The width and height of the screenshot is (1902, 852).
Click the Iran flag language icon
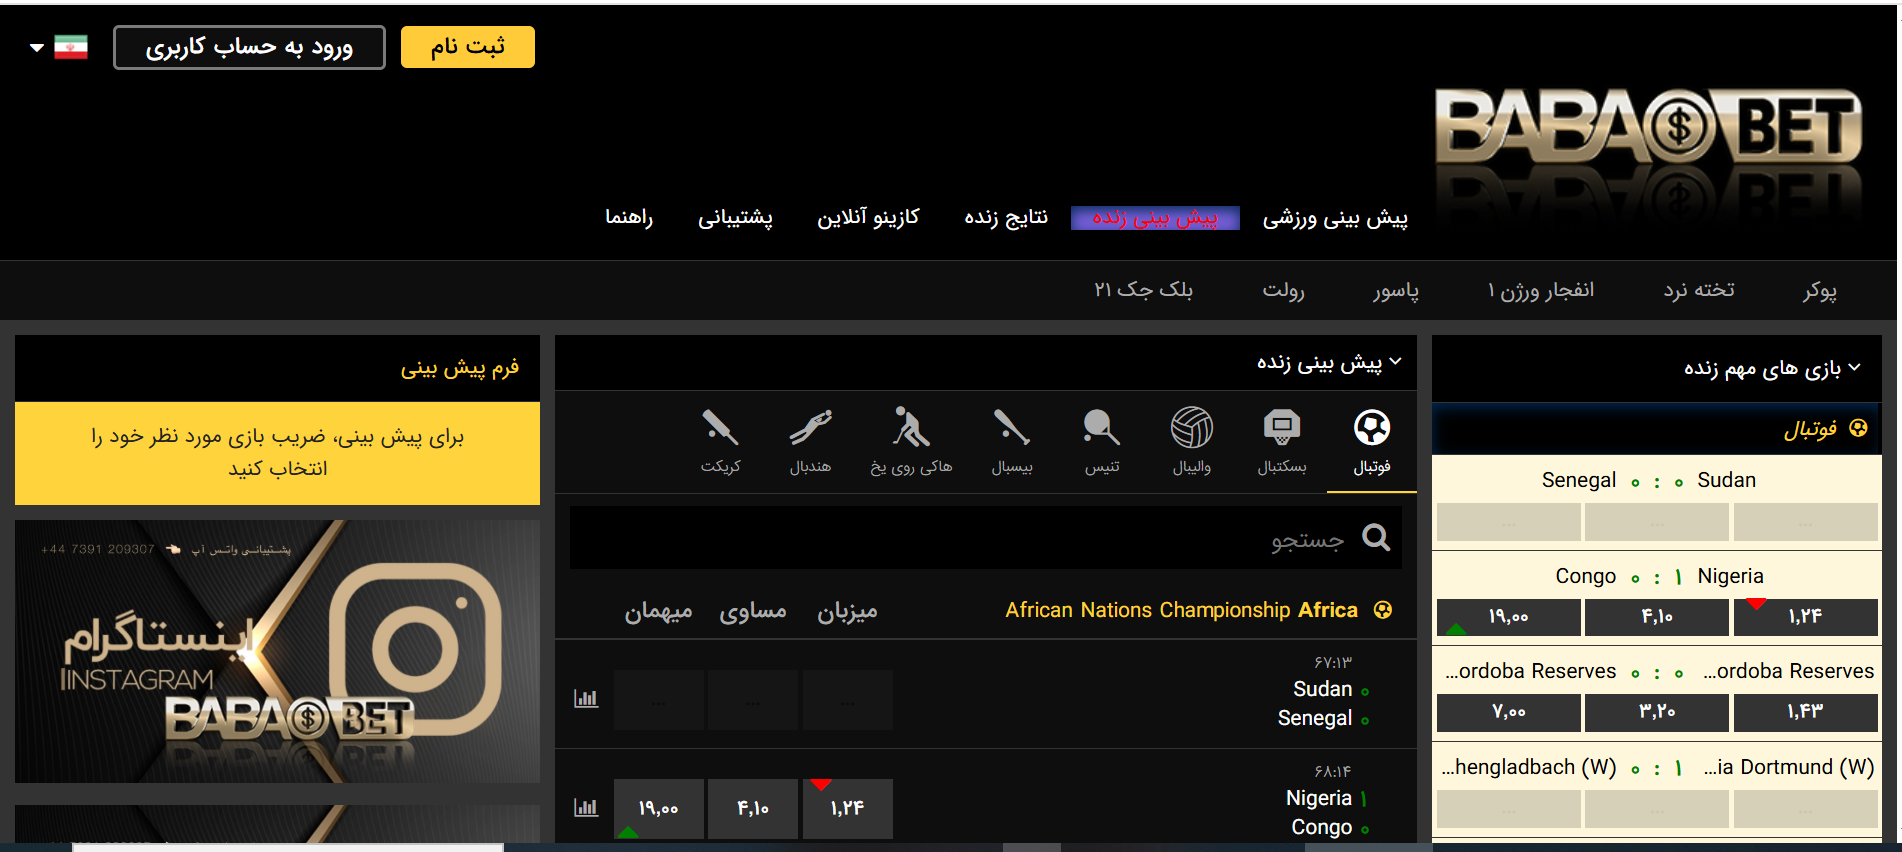pyautogui.click(x=71, y=47)
